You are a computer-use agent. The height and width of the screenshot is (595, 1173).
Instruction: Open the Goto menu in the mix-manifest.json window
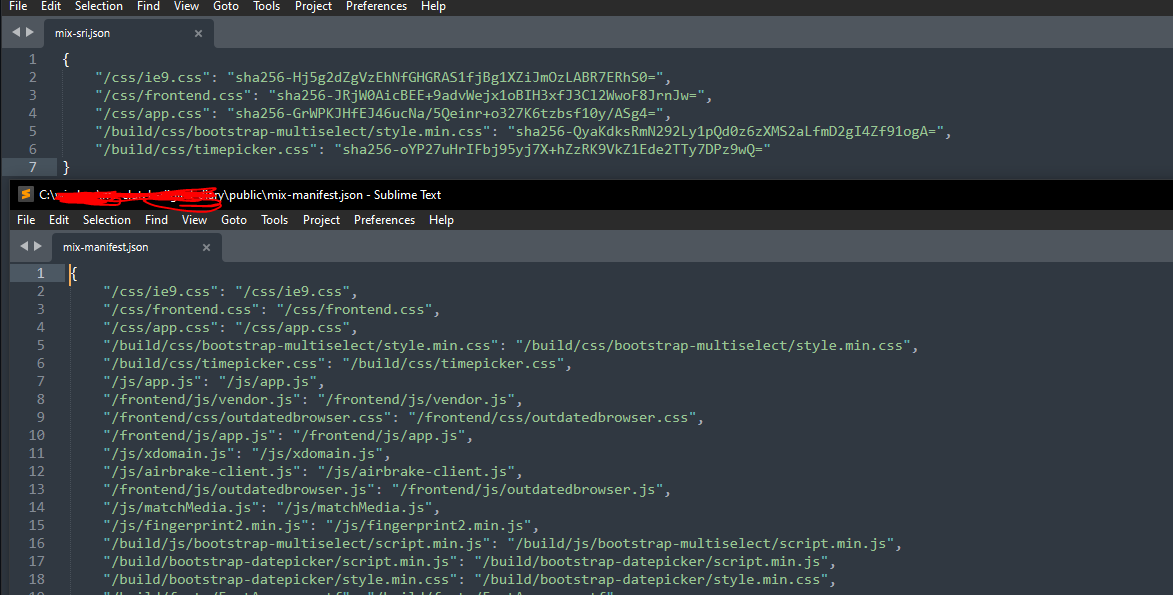point(233,219)
